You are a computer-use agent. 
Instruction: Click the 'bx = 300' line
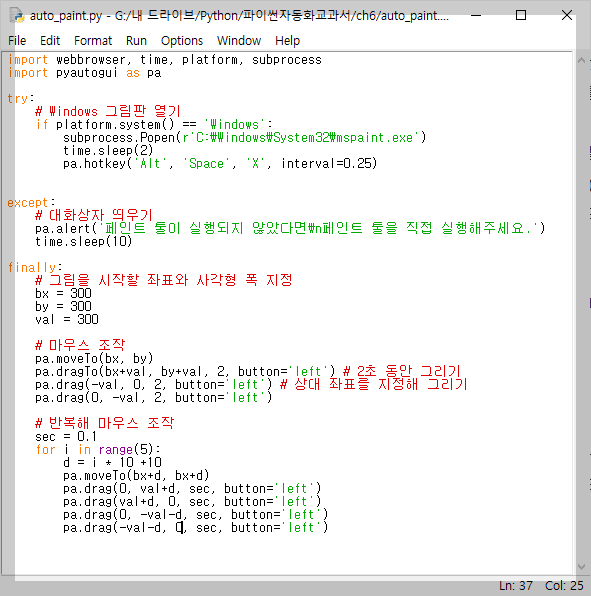click(x=63, y=293)
